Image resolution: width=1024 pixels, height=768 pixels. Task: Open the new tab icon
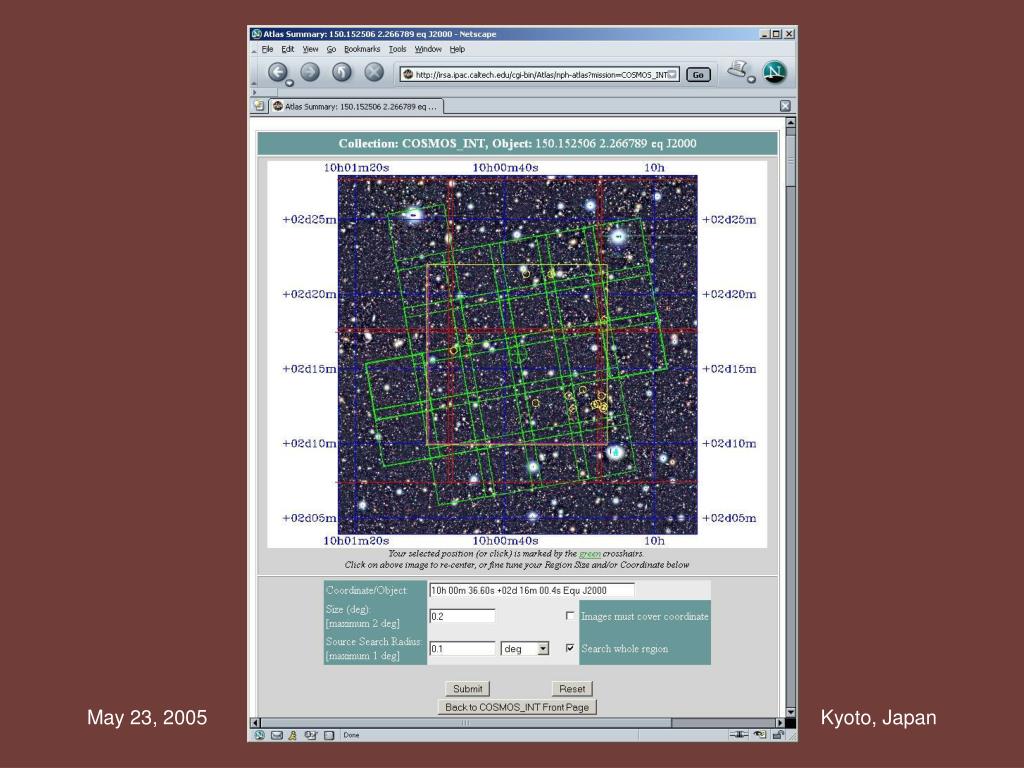pyautogui.click(x=260, y=106)
